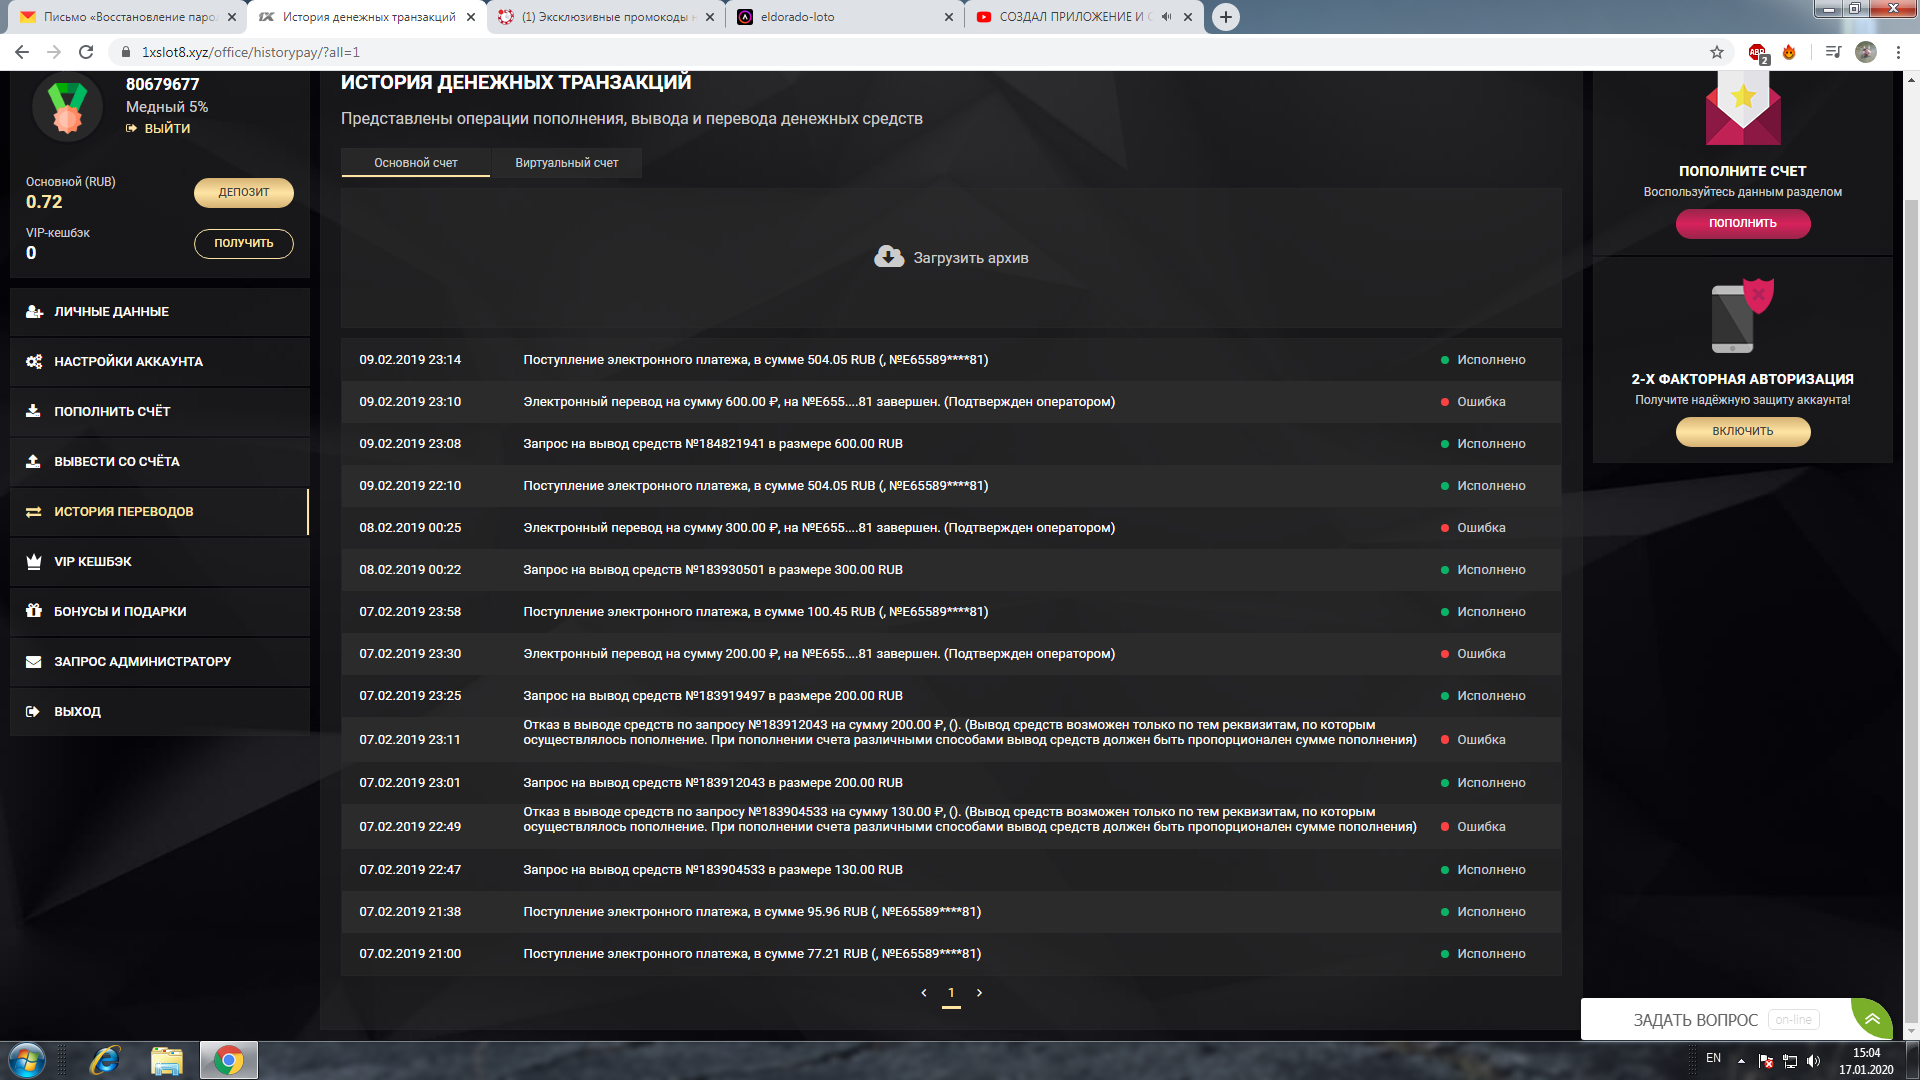Open the ЗАДАТЬ ВОПРОС chat widget
The height and width of the screenshot is (1080, 1920).
point(1695,1020)
